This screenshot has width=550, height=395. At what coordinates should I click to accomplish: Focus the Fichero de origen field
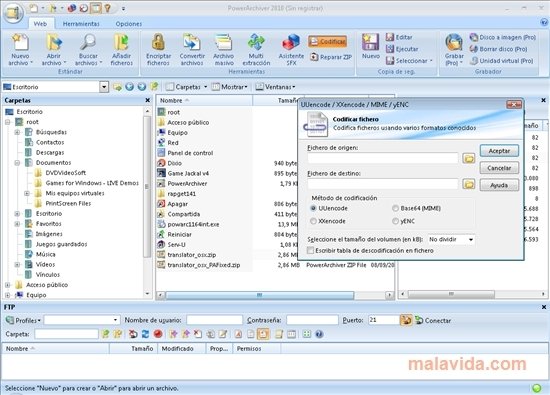point(383,158)
